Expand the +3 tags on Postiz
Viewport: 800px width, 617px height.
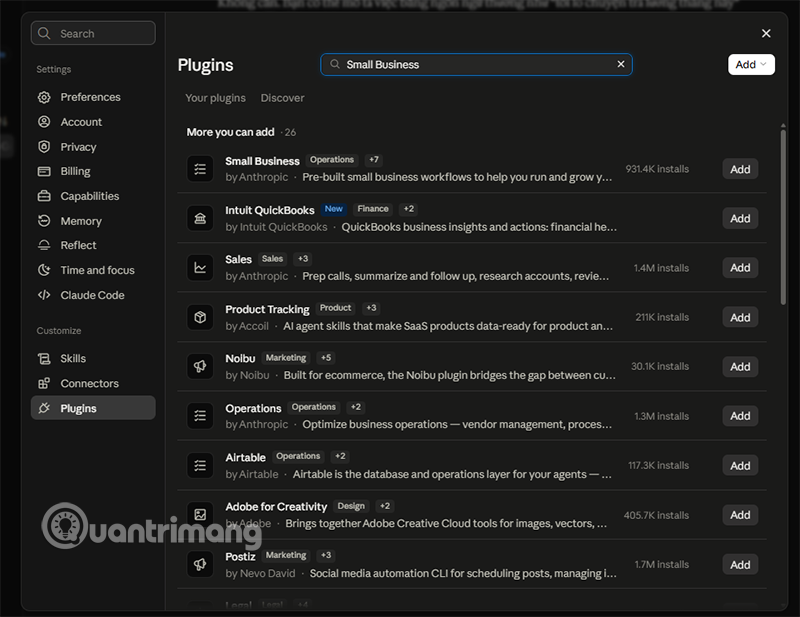pyautogui.click(x=326, y=555)
